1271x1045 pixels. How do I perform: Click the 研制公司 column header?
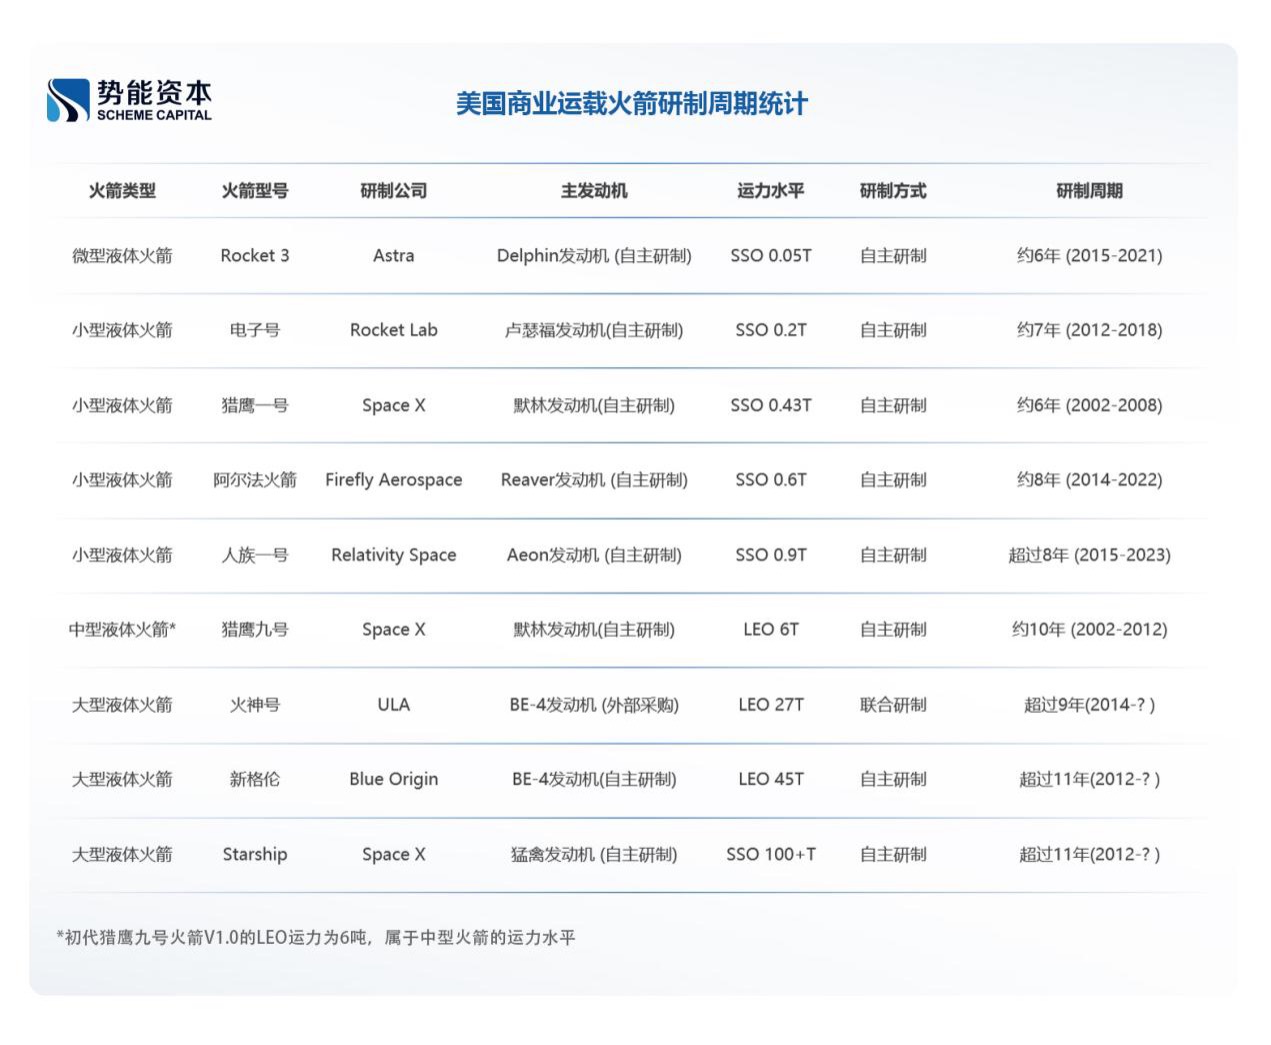(394, 191)
